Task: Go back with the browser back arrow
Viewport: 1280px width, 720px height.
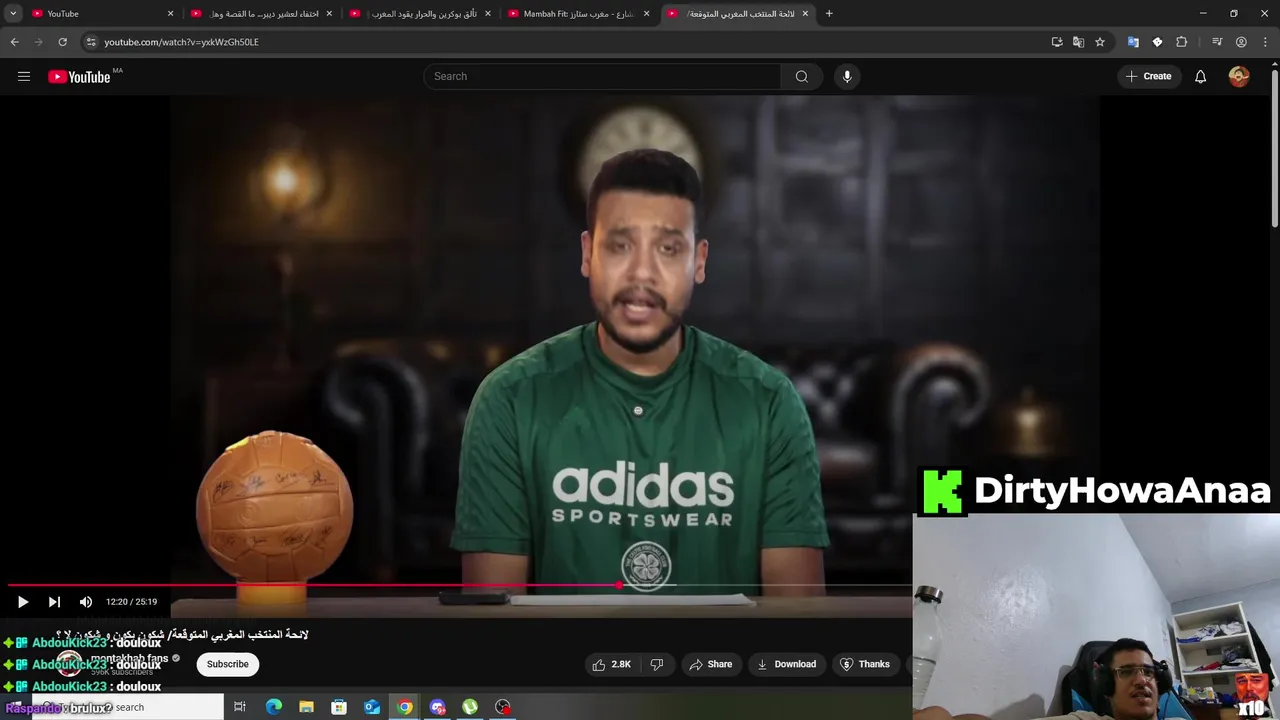Action: (x=14, y=42)
